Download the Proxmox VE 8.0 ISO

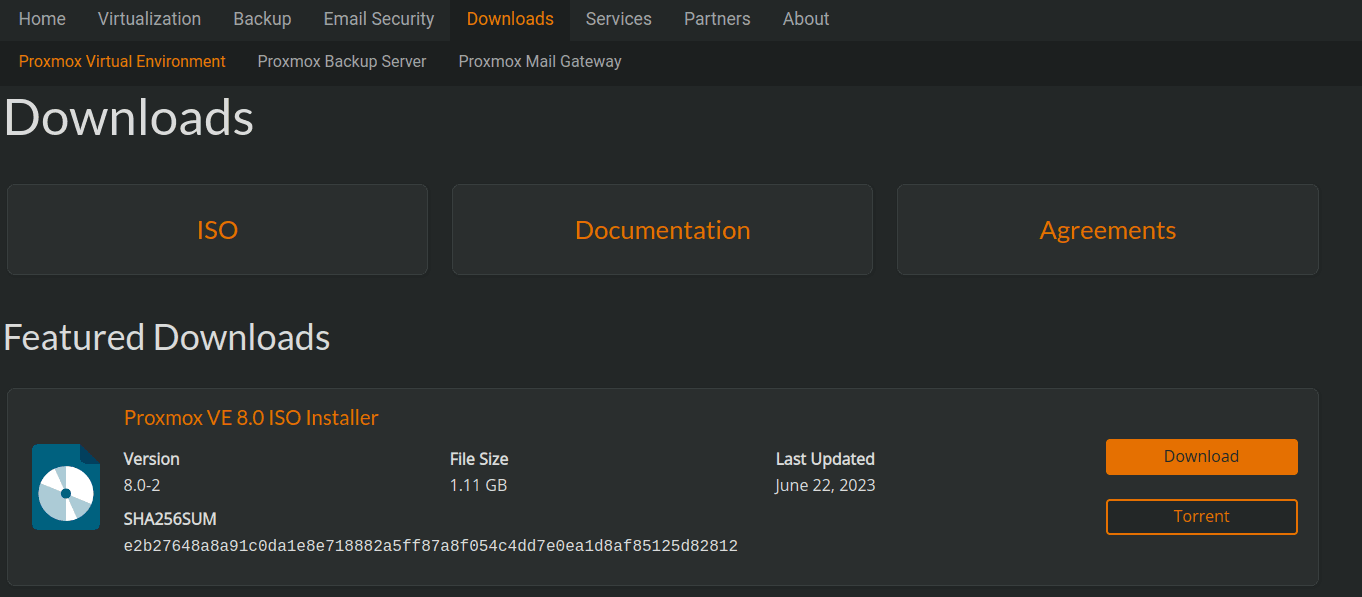[x=1201, y=457]
